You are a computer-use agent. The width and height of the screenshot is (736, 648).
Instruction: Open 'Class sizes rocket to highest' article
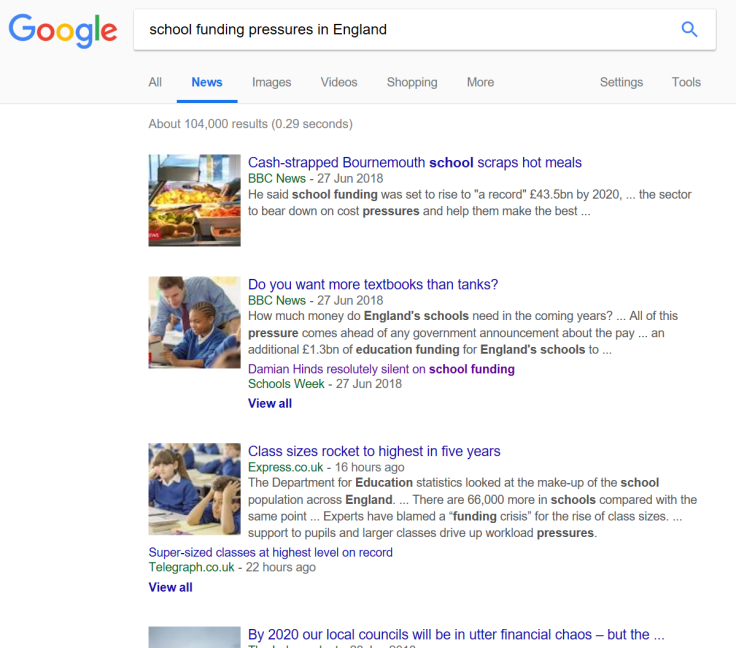coord(374,451)
